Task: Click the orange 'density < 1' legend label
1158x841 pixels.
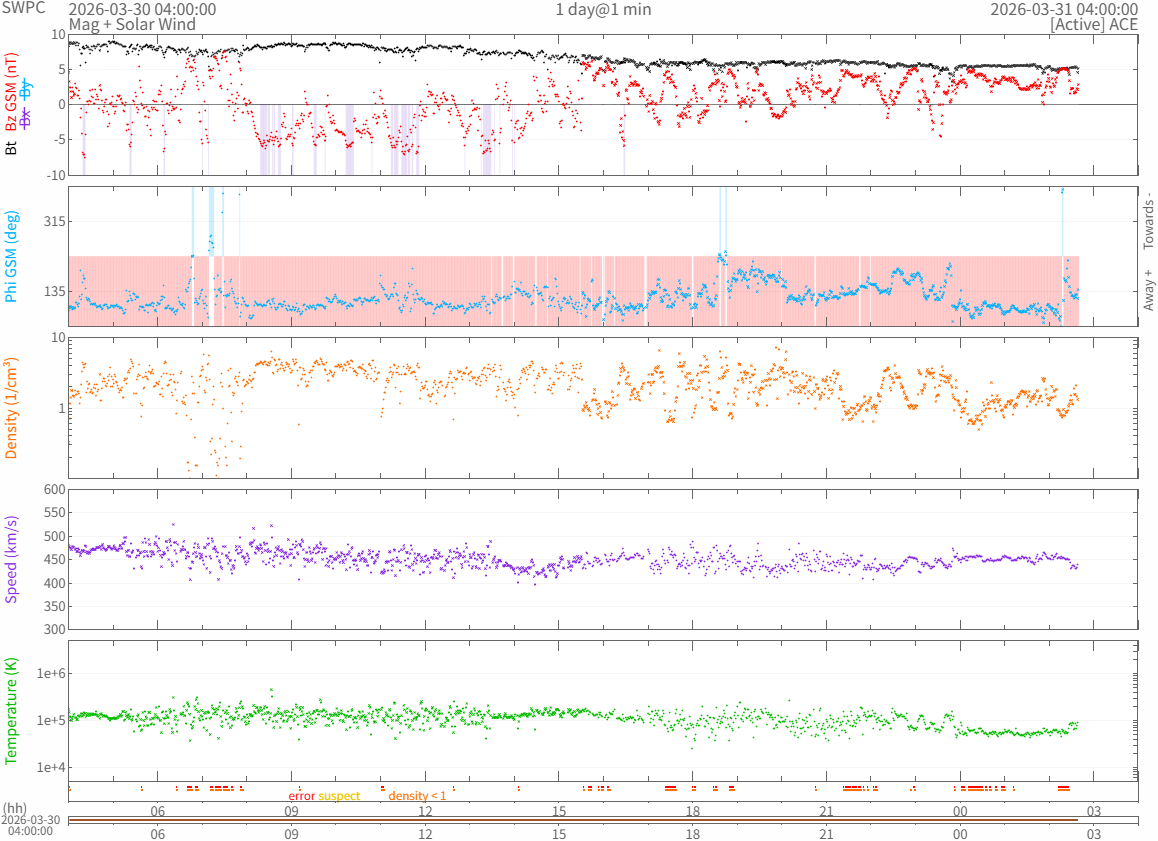Action: 417,796
